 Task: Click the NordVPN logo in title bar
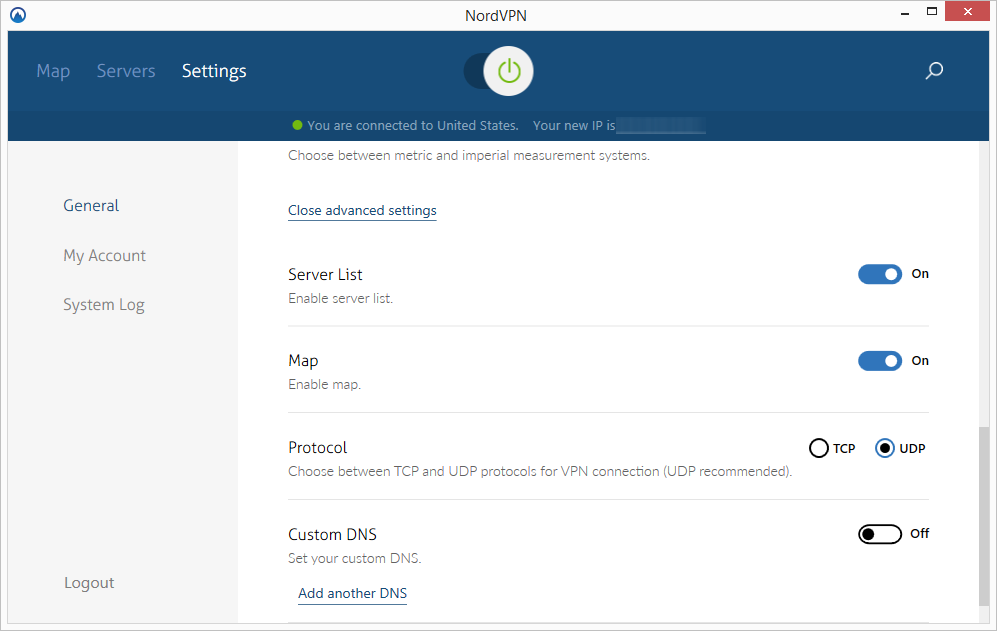[18, 15]
